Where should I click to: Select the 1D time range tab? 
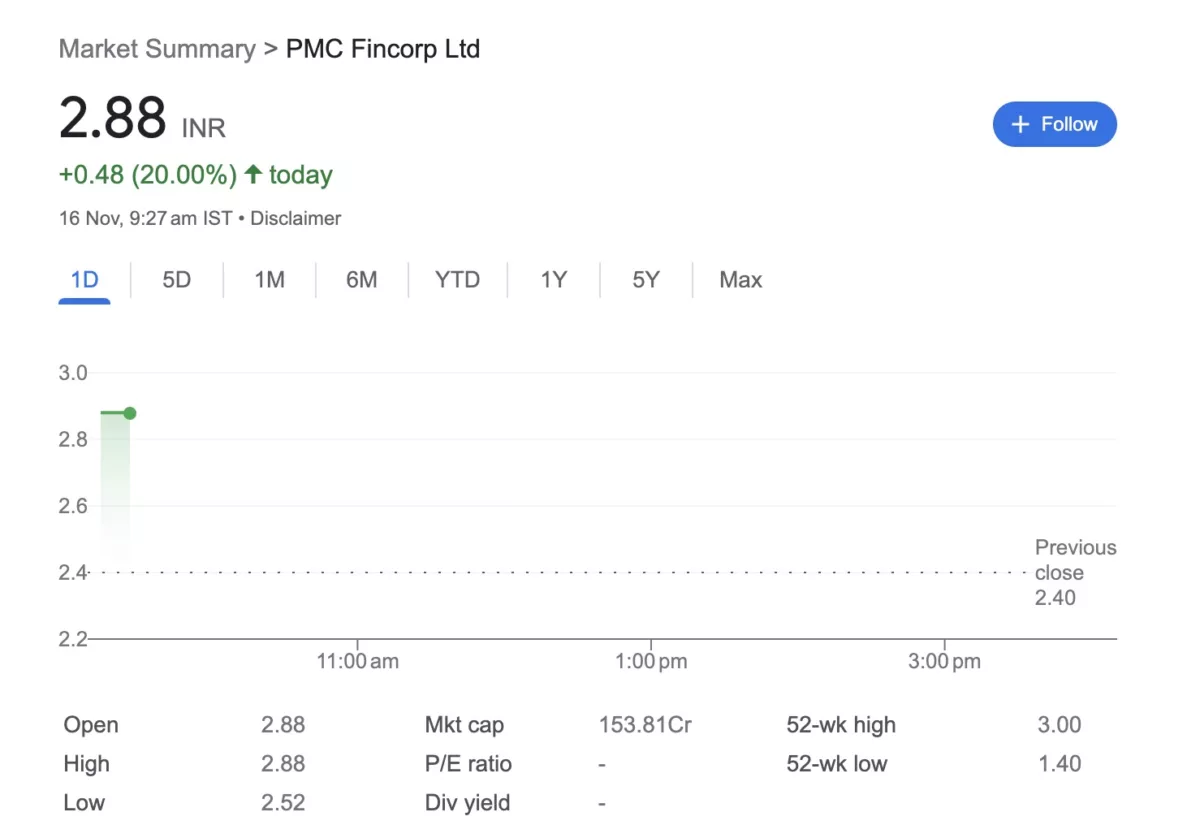[85, 280]
